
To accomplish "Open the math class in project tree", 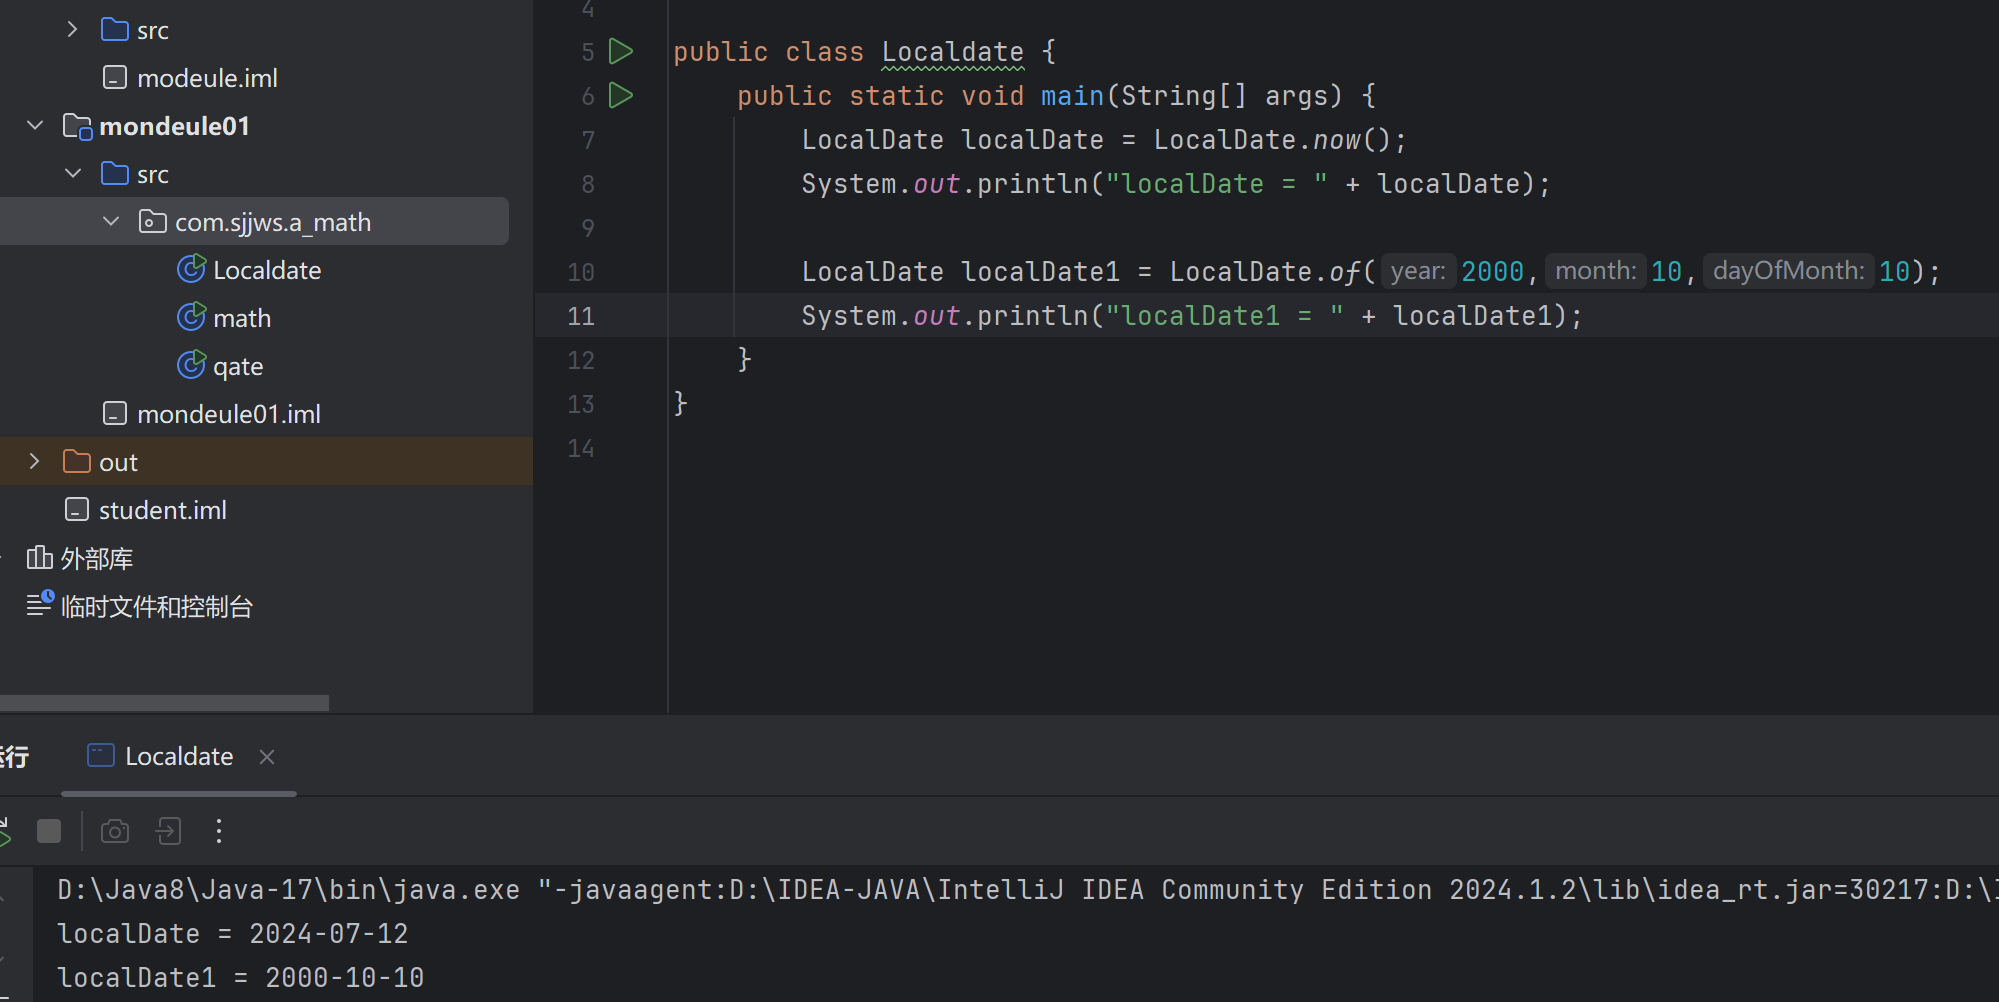I will pos(241,318).
